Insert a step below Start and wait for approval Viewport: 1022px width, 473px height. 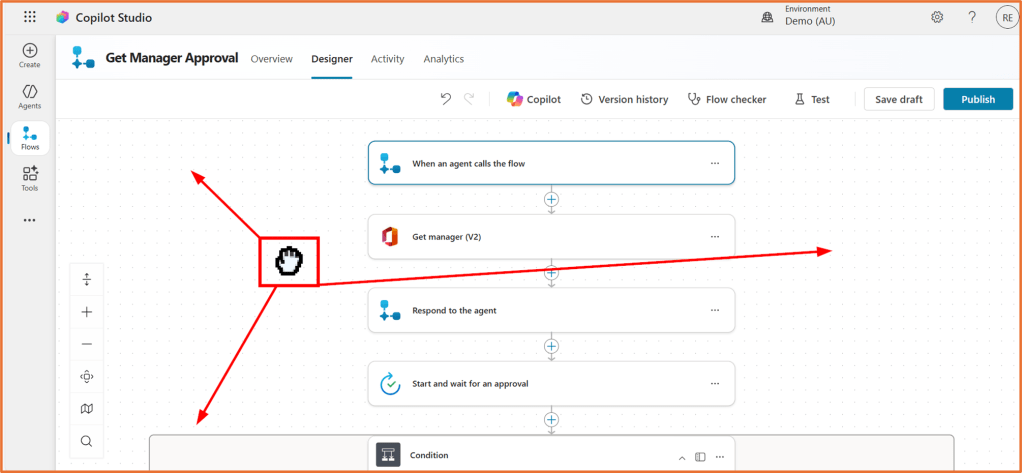coord(551,420)
